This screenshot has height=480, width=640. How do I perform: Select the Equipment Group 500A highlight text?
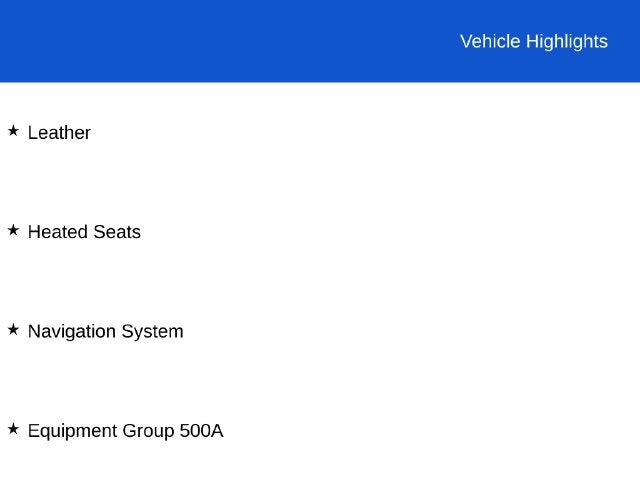(125, 431)
